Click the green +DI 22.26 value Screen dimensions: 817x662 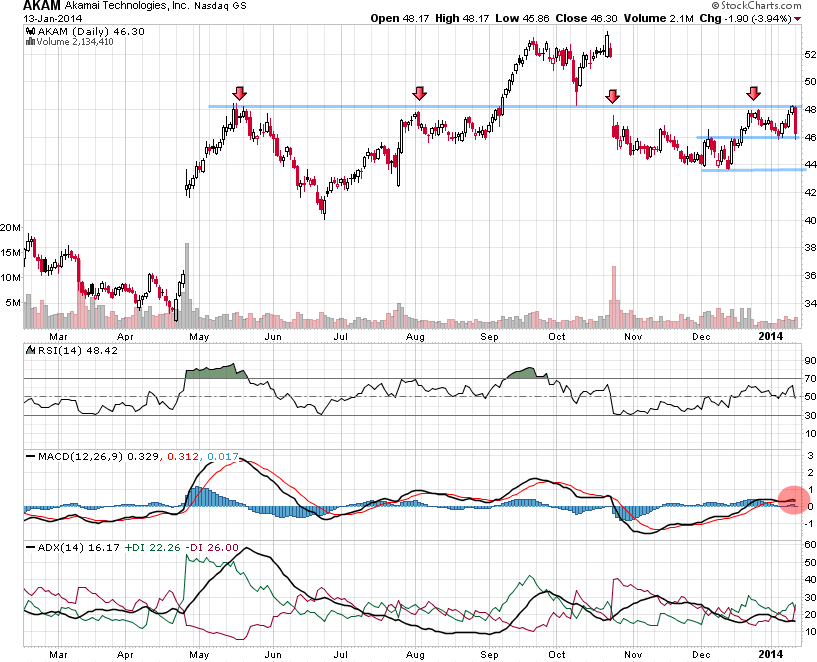[x=153, y=547]
